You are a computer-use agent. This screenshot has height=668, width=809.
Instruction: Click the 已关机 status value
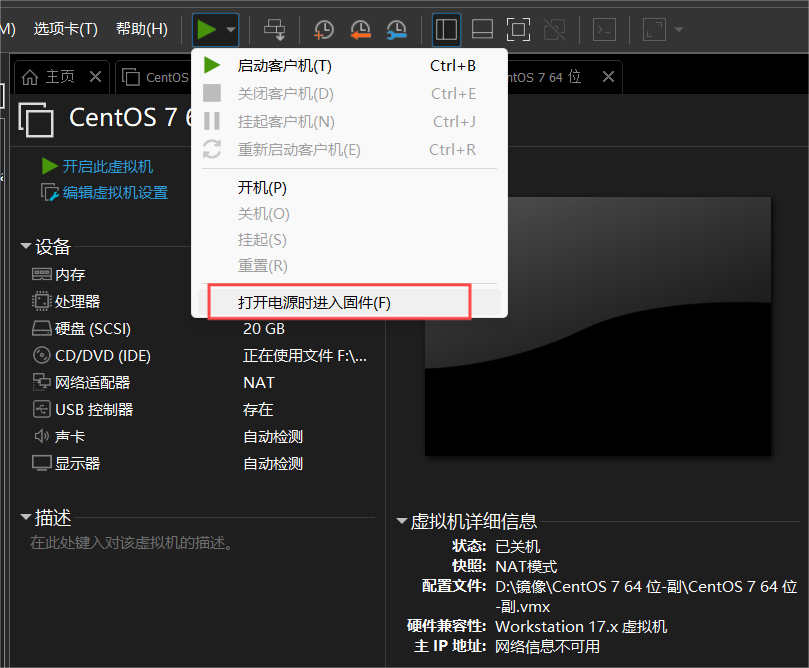(x=517, y=546)
